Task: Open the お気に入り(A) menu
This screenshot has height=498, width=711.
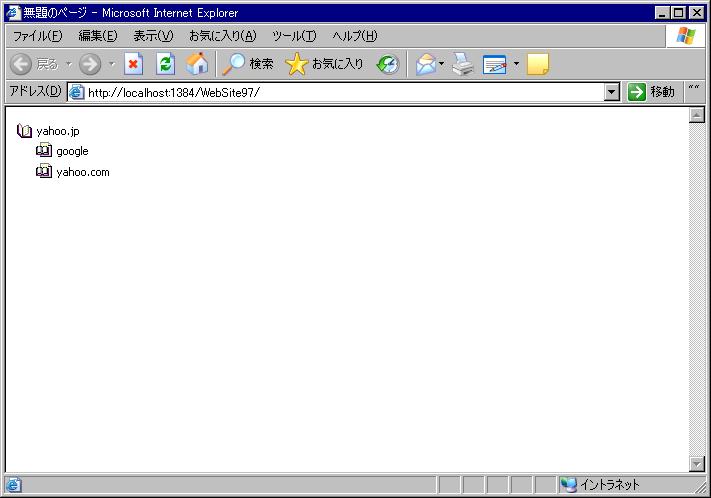Action: (223, 36)
